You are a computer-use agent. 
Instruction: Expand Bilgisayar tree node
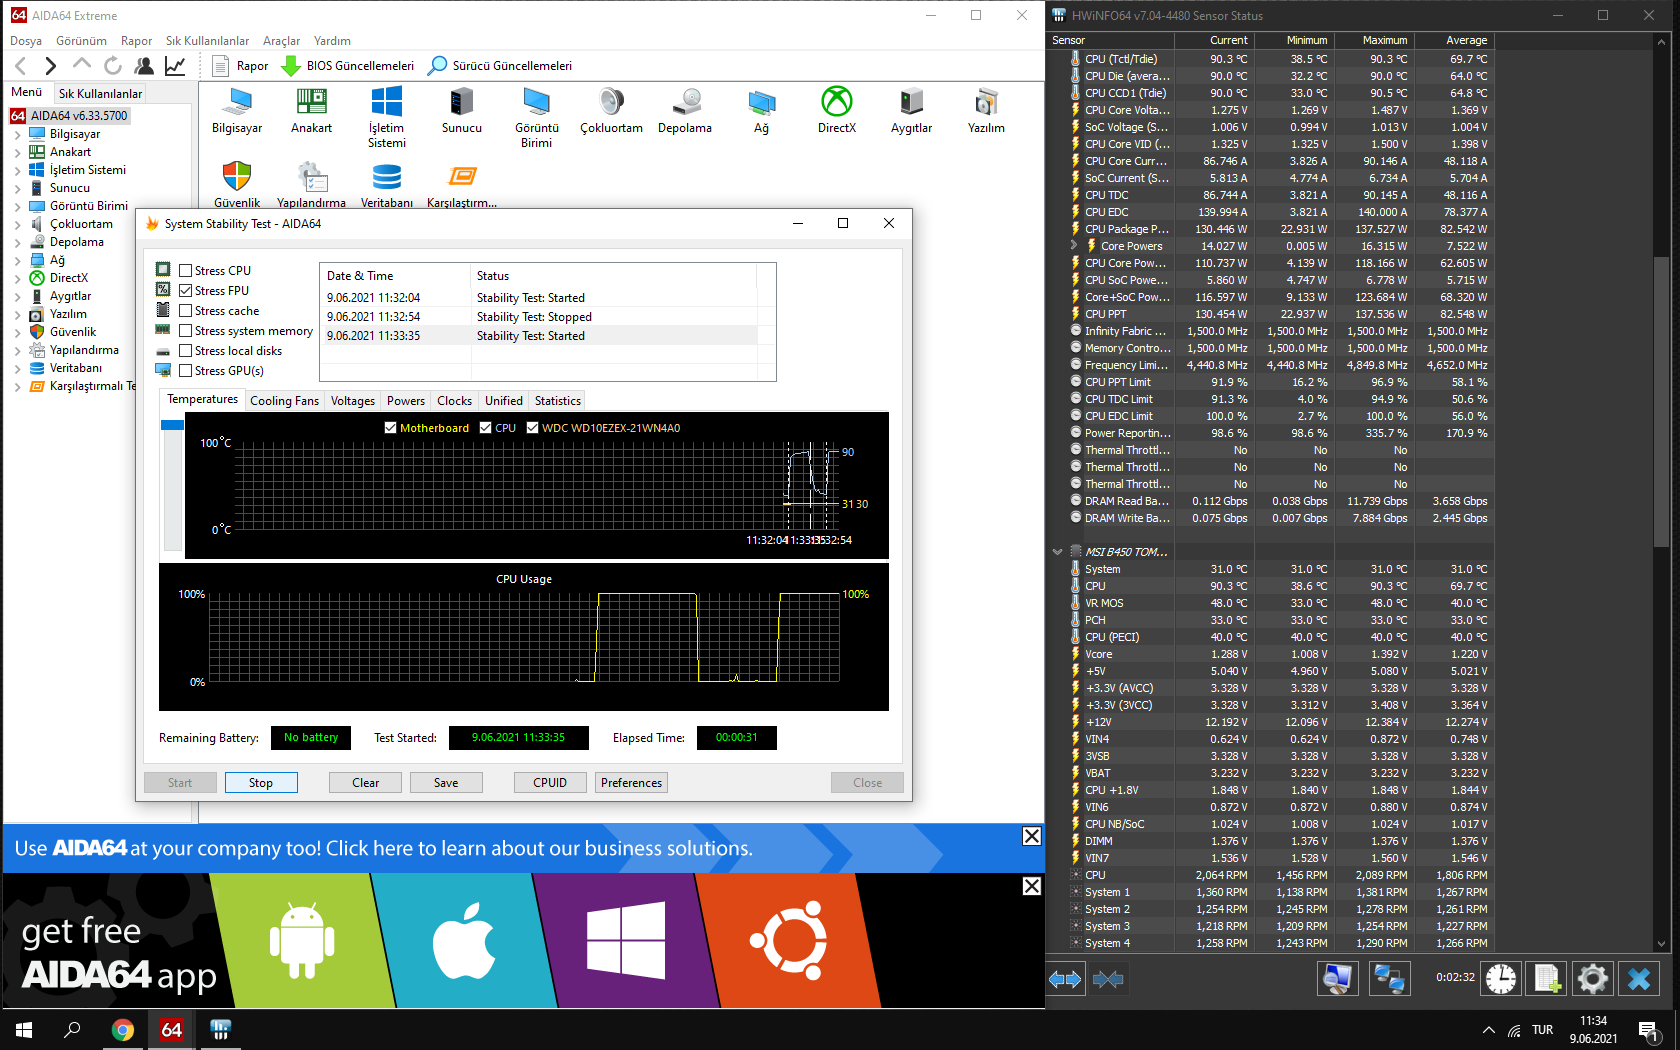point(17,135)
